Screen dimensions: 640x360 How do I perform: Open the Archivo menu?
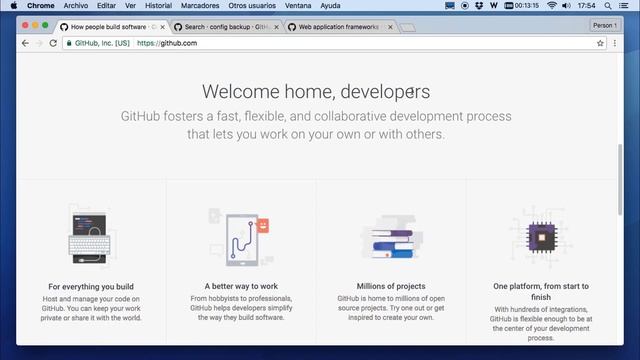click(x=76, y=6)
